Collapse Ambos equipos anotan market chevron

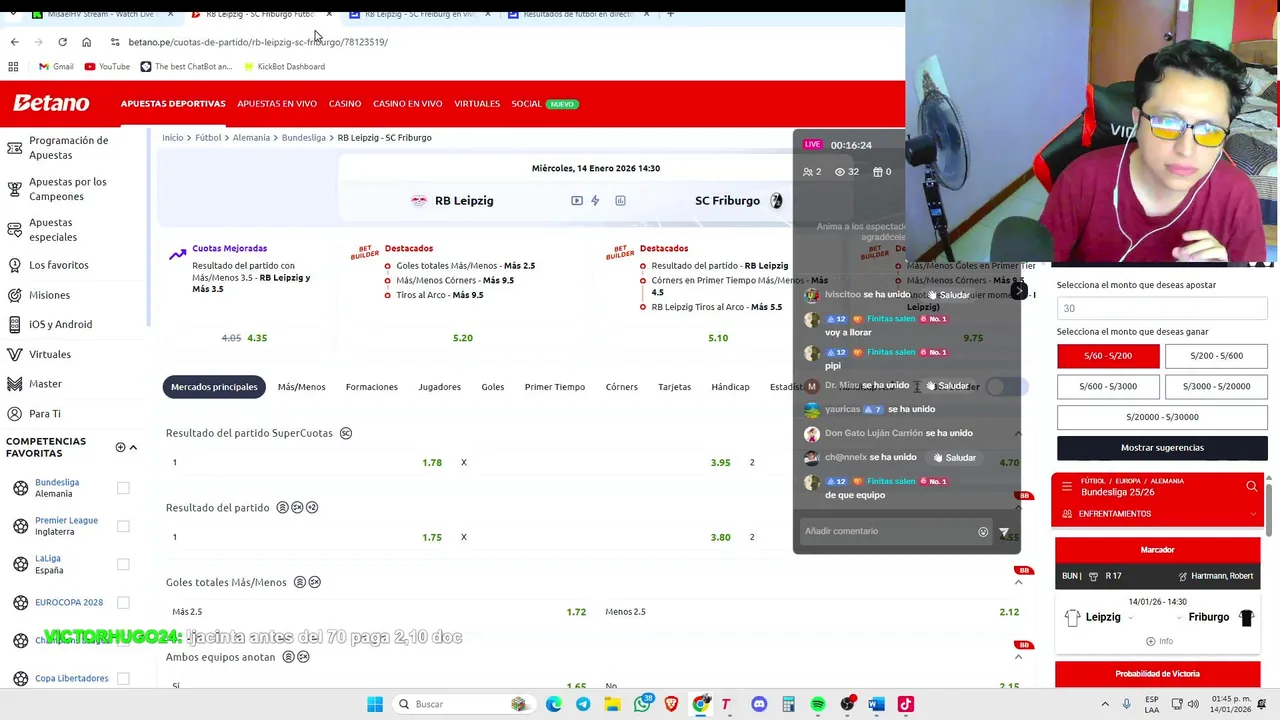pos(1018,657)
